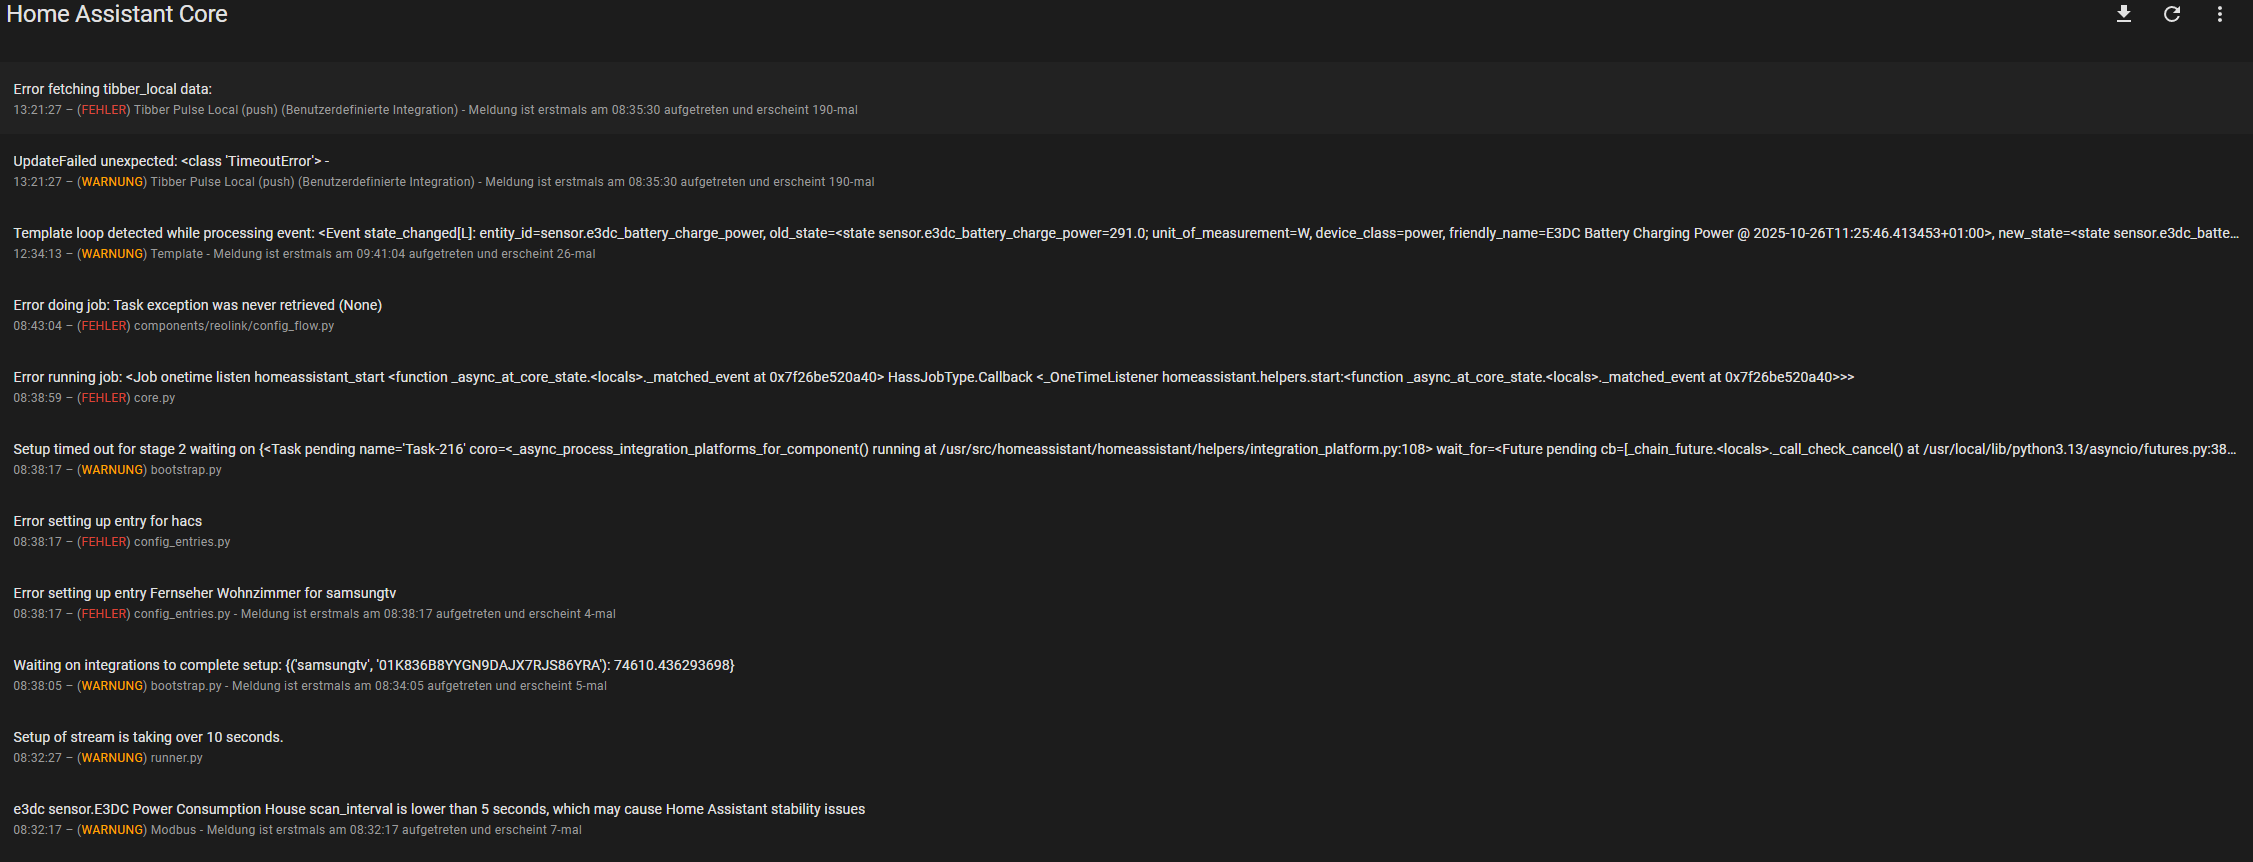Click the 08:32:17 WARNUNG Modbus detail line
The width and height of the screenshot is (2253, 862).
click(297, 830)
